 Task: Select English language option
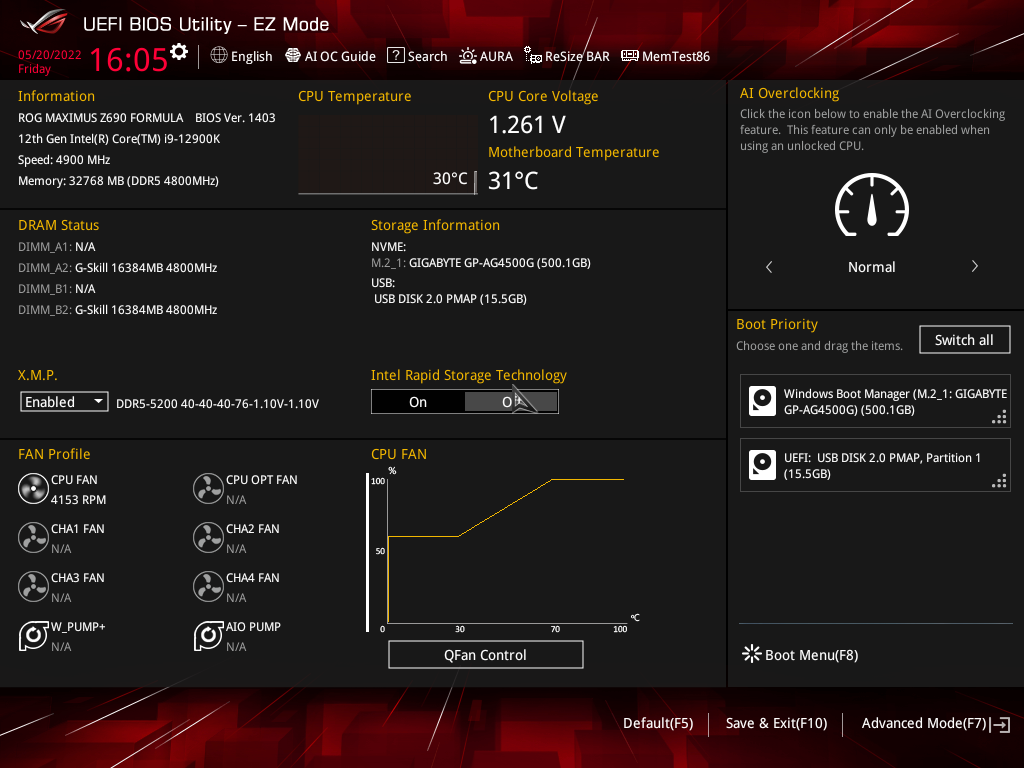[251, 57]
